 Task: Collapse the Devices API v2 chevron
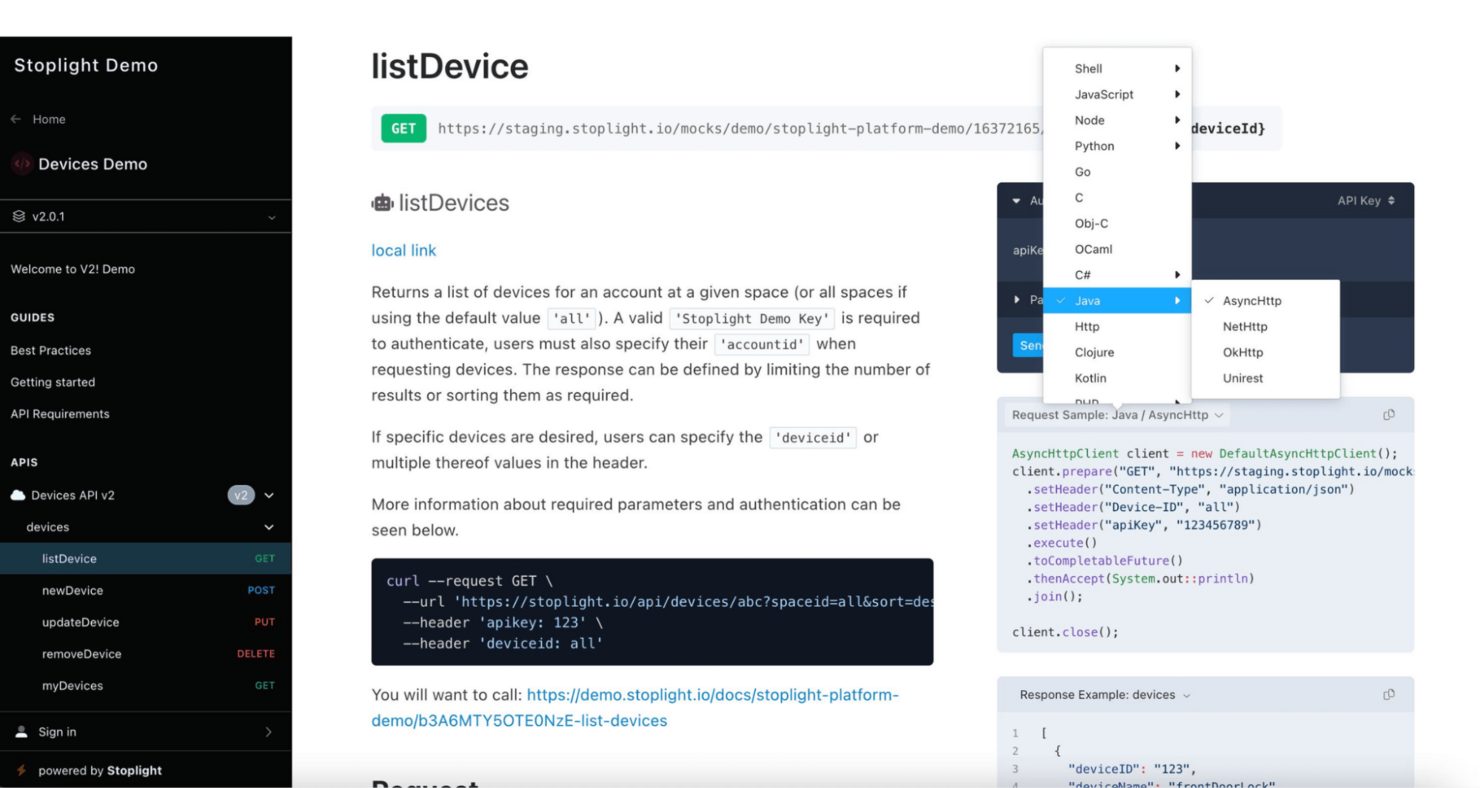(x=269, y=495)
